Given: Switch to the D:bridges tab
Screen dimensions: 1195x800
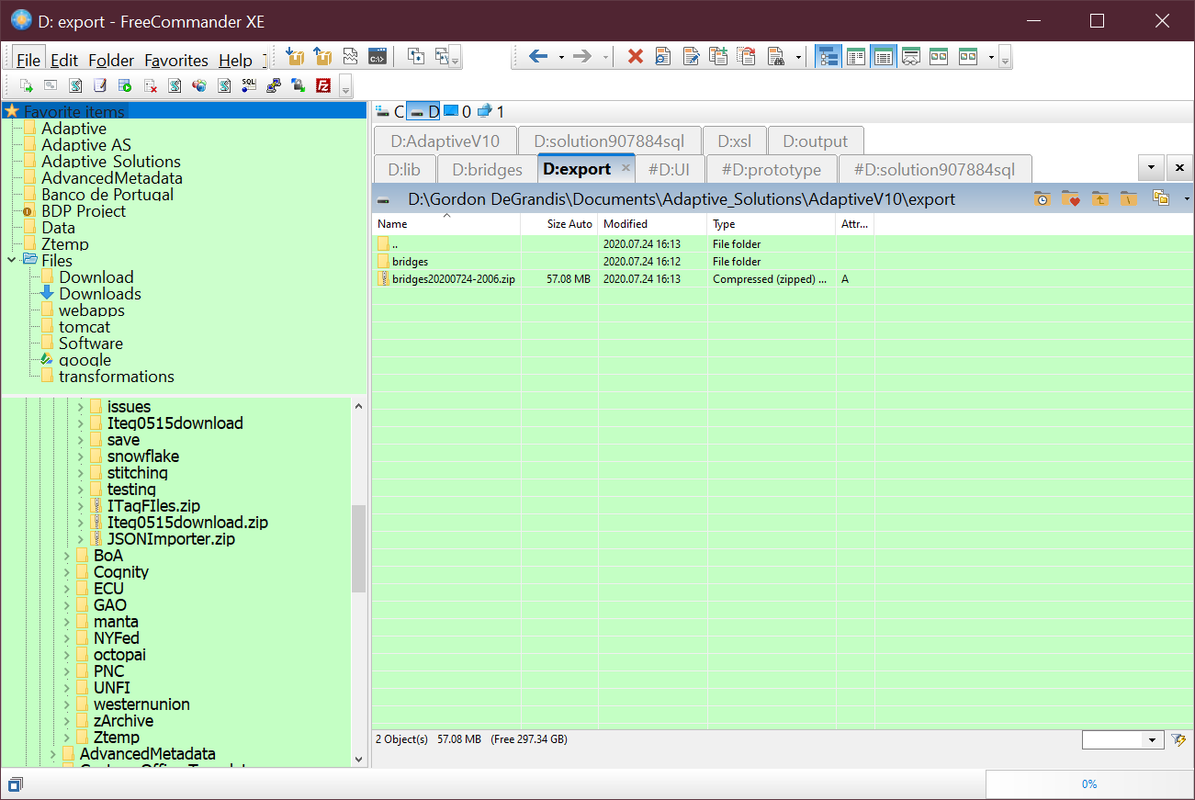Looking at the screenshot, I should (487, 169).
